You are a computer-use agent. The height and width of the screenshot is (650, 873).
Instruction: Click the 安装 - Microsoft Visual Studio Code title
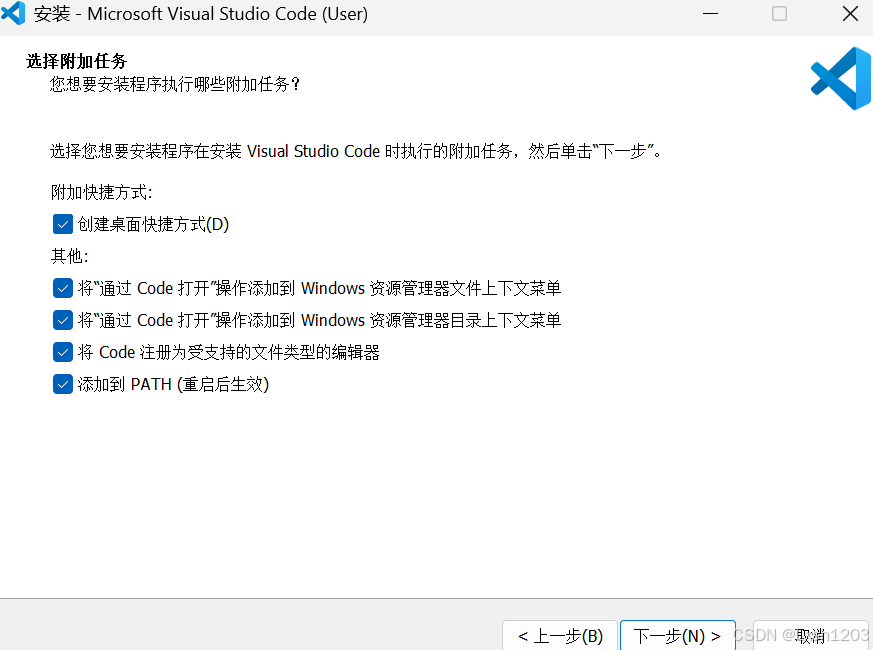[x=200, y=14]
